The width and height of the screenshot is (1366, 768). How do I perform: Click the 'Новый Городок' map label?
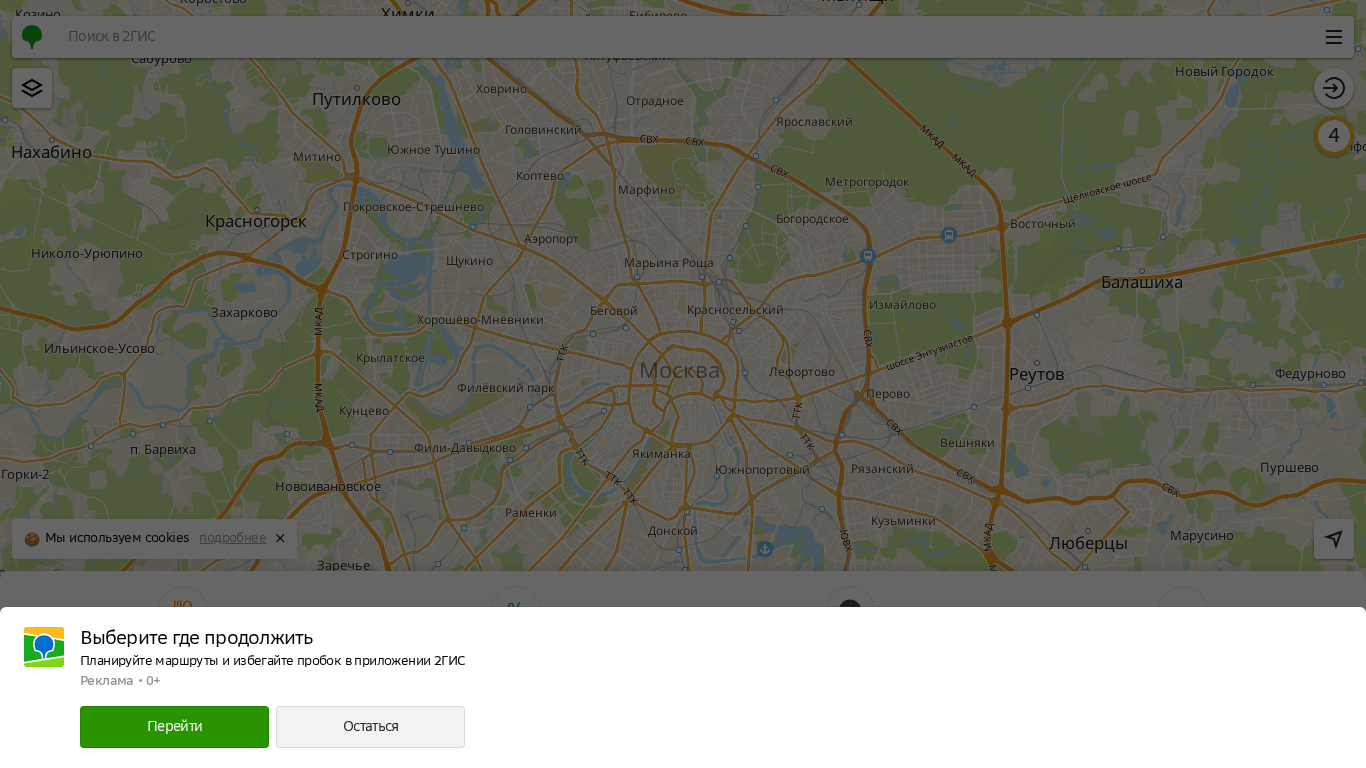tap(1224, 72)
